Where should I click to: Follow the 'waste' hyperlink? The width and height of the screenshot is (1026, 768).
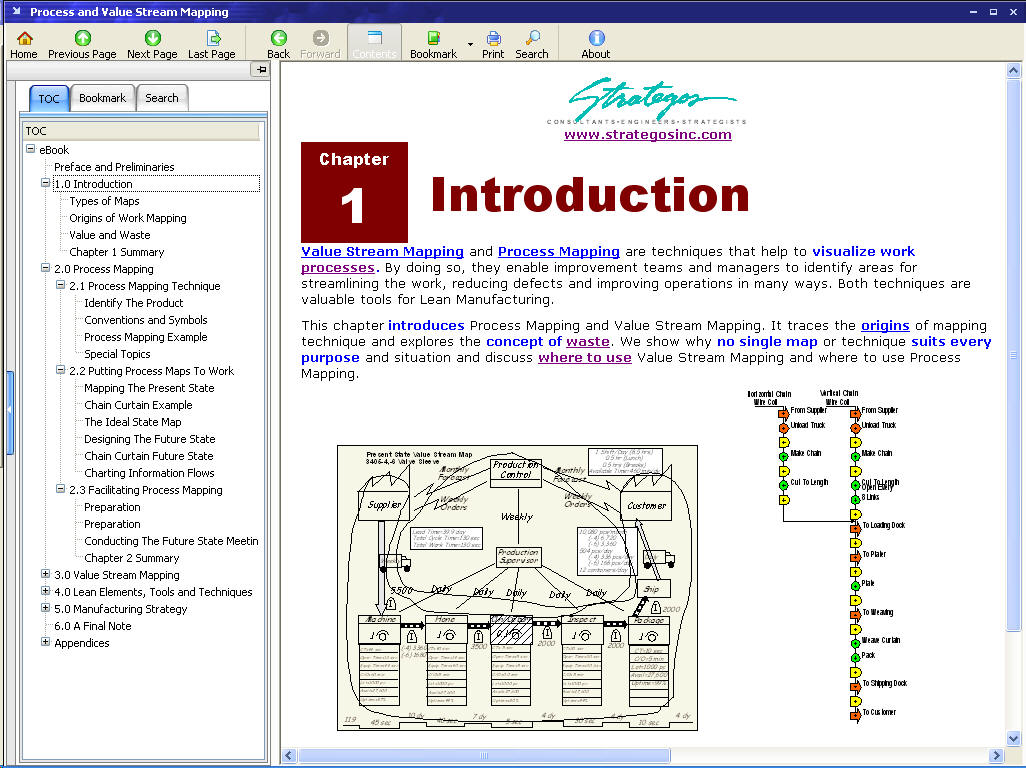(588, 341)
